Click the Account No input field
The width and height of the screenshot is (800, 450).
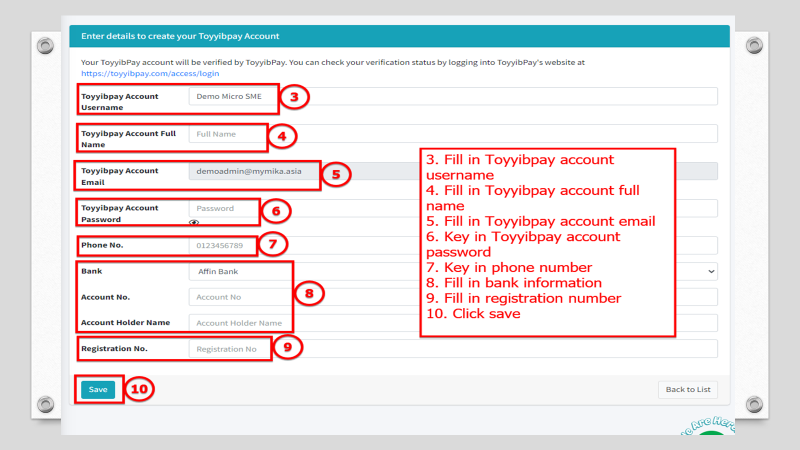453,297
